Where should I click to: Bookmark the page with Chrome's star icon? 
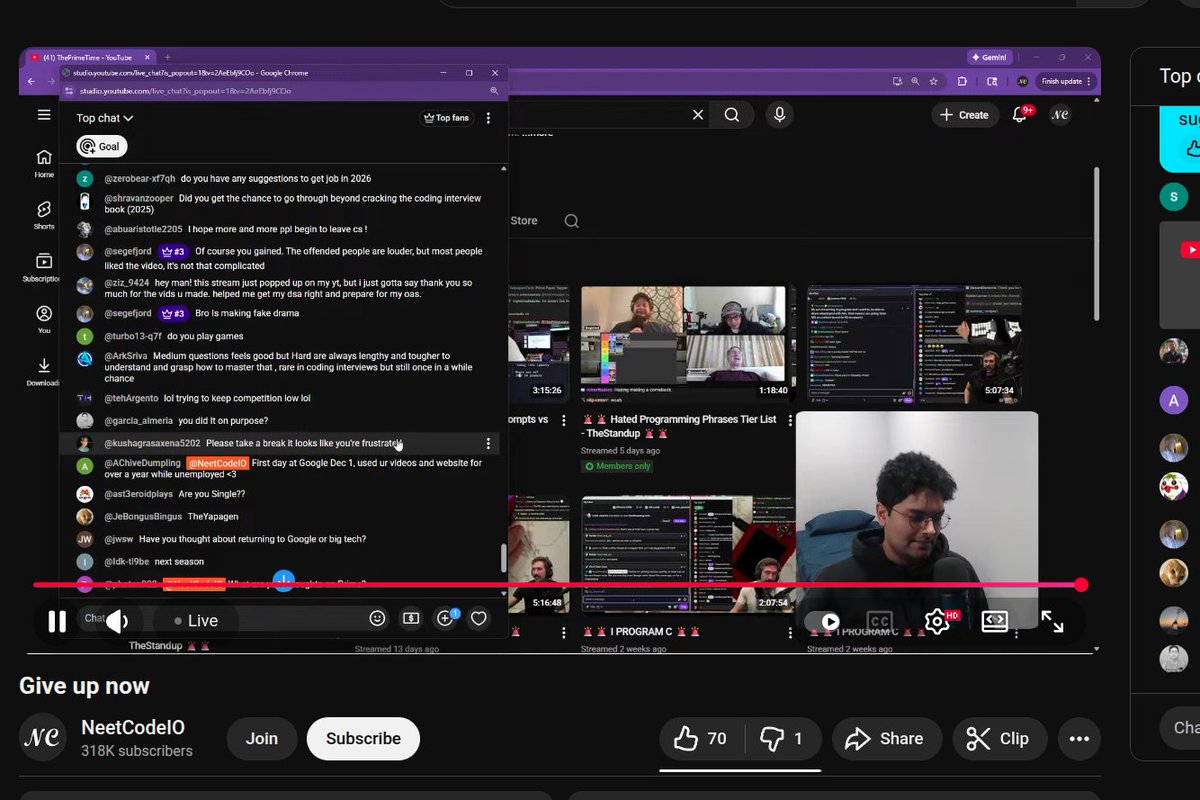pos(933,82)
